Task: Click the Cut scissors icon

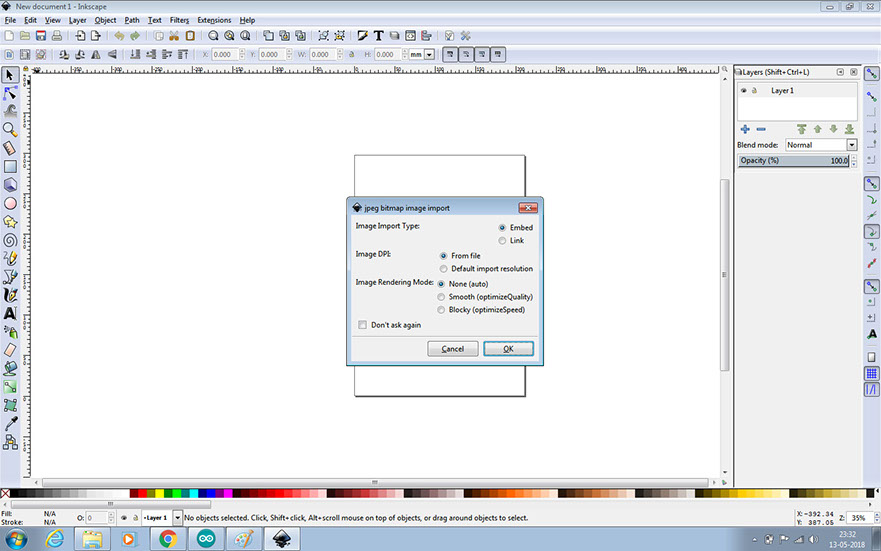Action: [174, 36]
